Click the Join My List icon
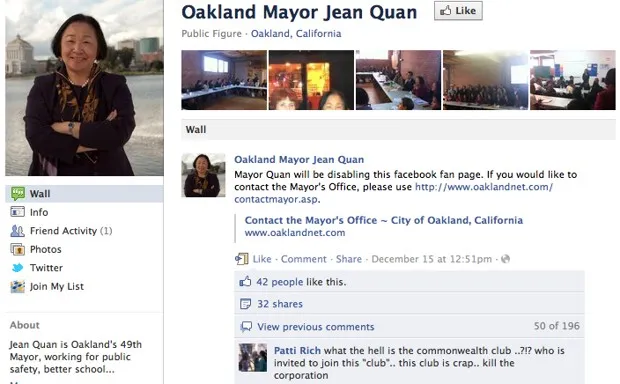Viewport: 620px width, 384px height. click(x=17, y=286)
